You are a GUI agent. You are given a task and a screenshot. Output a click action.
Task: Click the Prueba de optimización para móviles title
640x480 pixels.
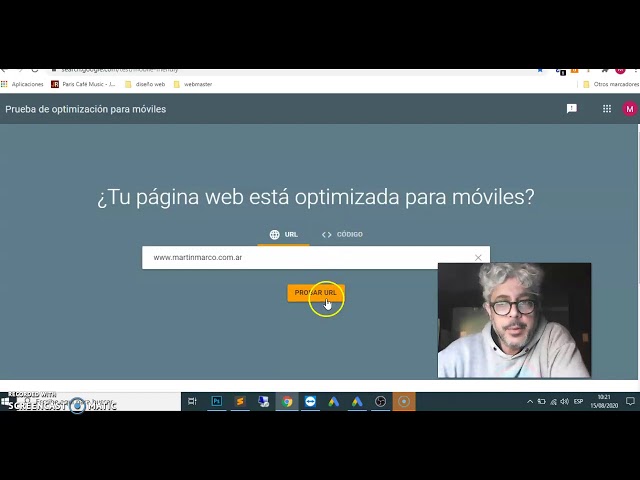(x=86, y=109)
